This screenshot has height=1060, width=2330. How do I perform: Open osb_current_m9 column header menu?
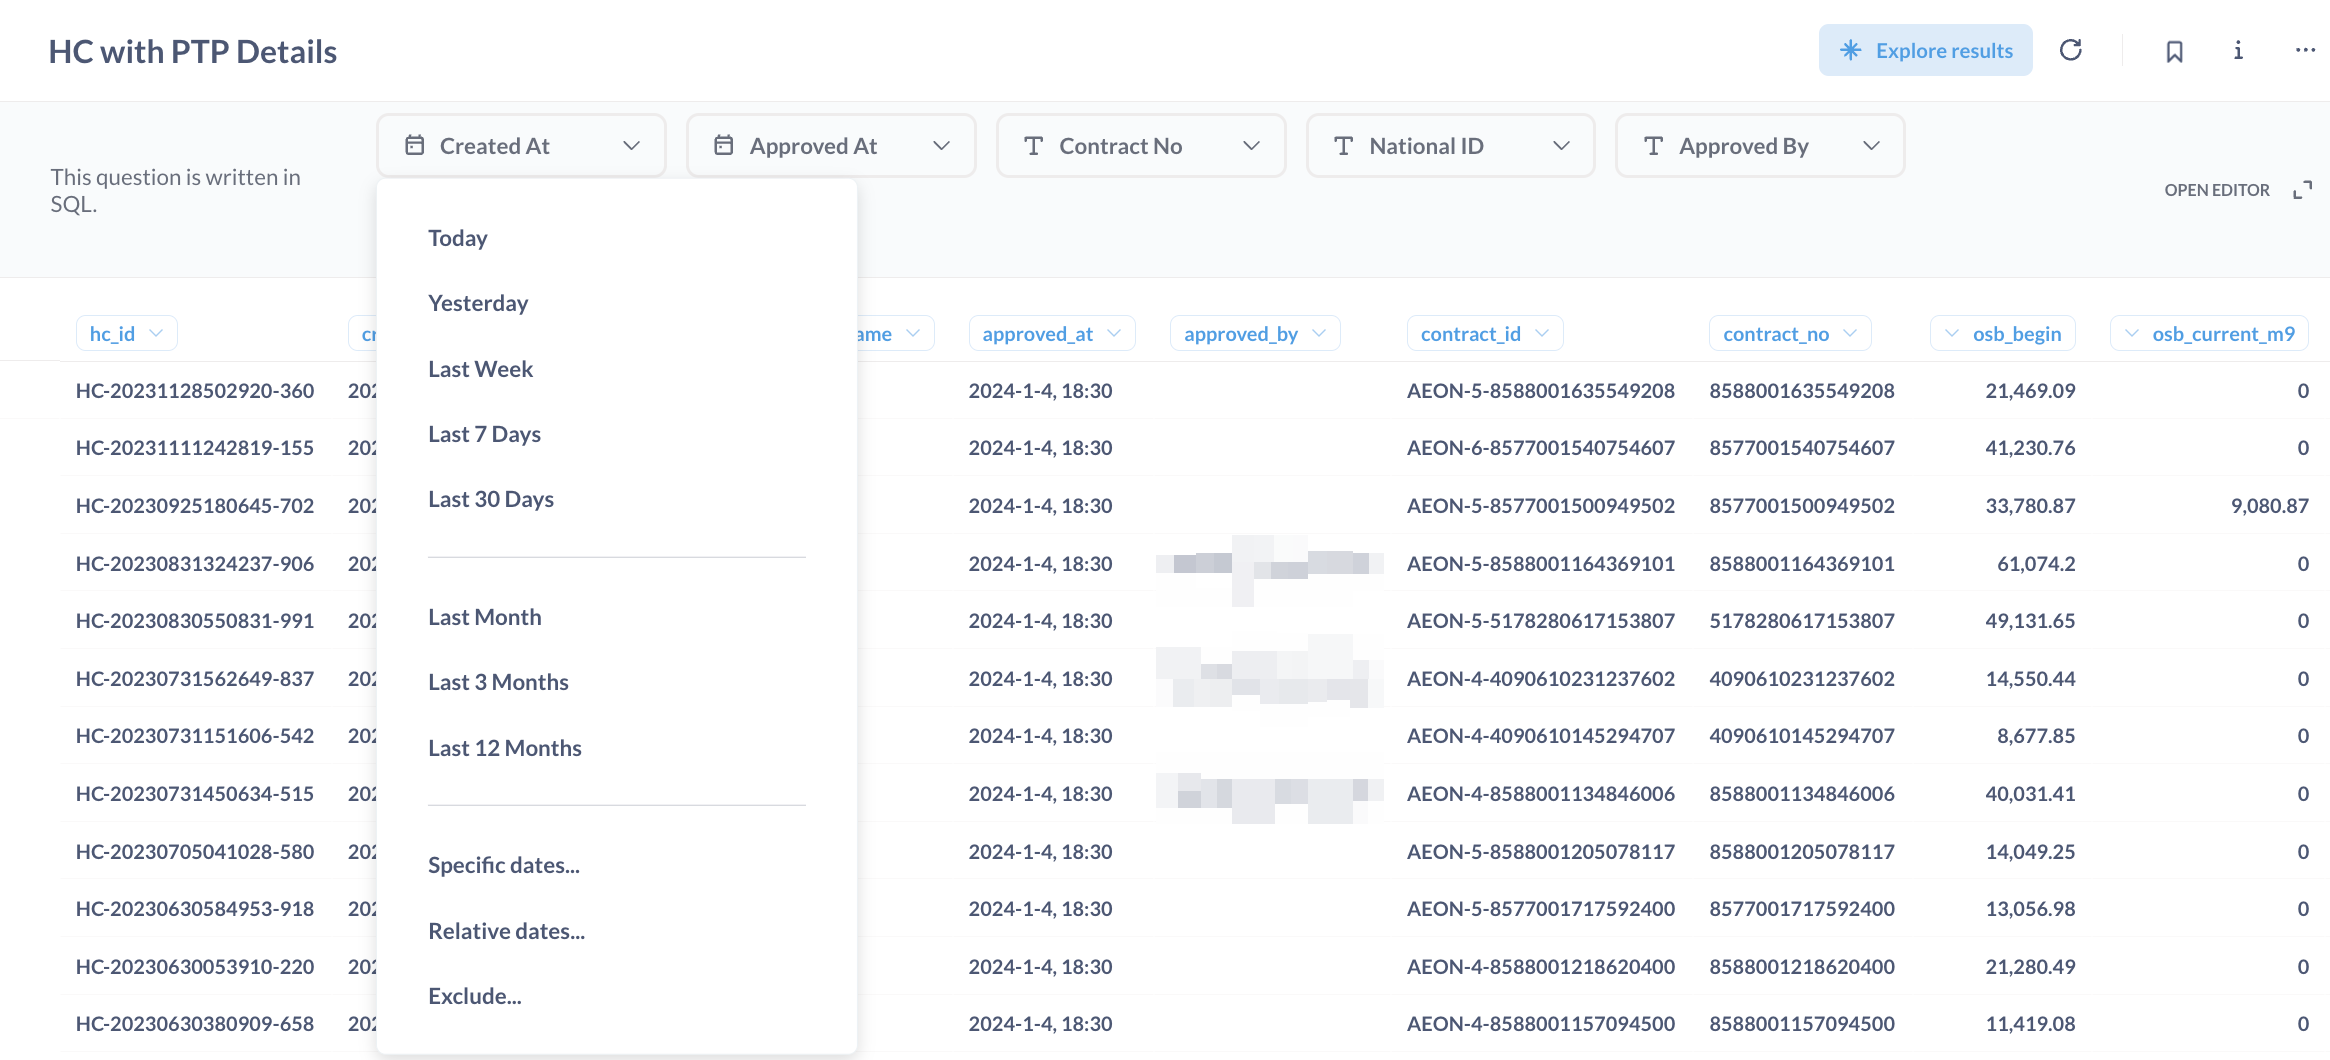coord(2209,334)
